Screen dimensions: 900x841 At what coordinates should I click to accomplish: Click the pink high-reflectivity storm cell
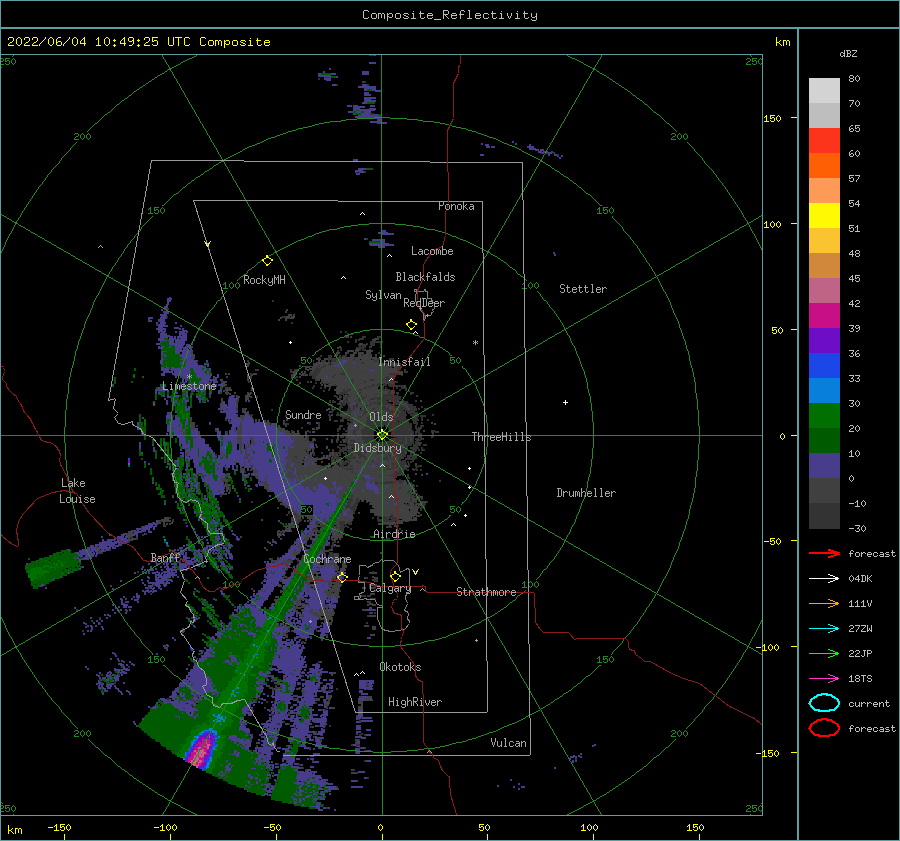(x=201, y=749)
